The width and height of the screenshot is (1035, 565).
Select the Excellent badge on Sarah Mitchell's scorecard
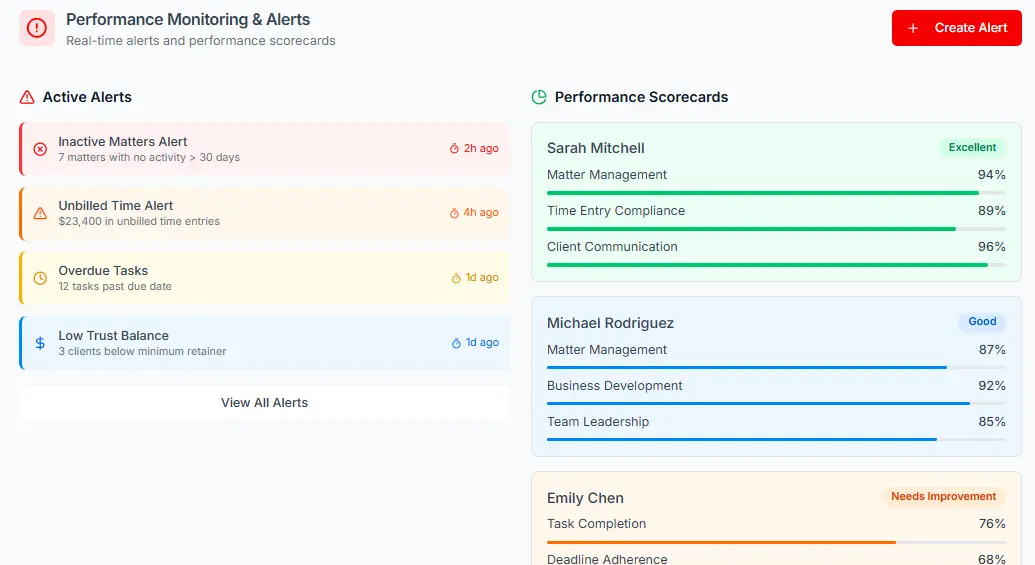click(972, 148)
